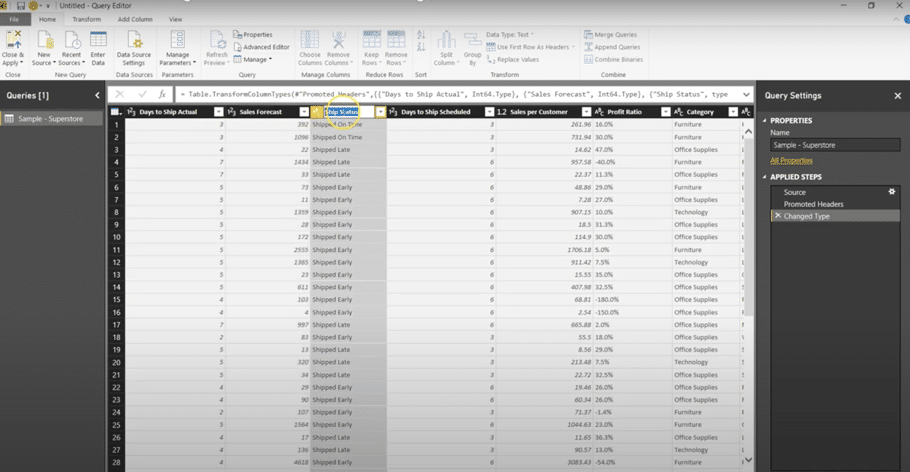Select the Source applied step
The width and height of the screenshot is (910, 472).
pos(835,192)
